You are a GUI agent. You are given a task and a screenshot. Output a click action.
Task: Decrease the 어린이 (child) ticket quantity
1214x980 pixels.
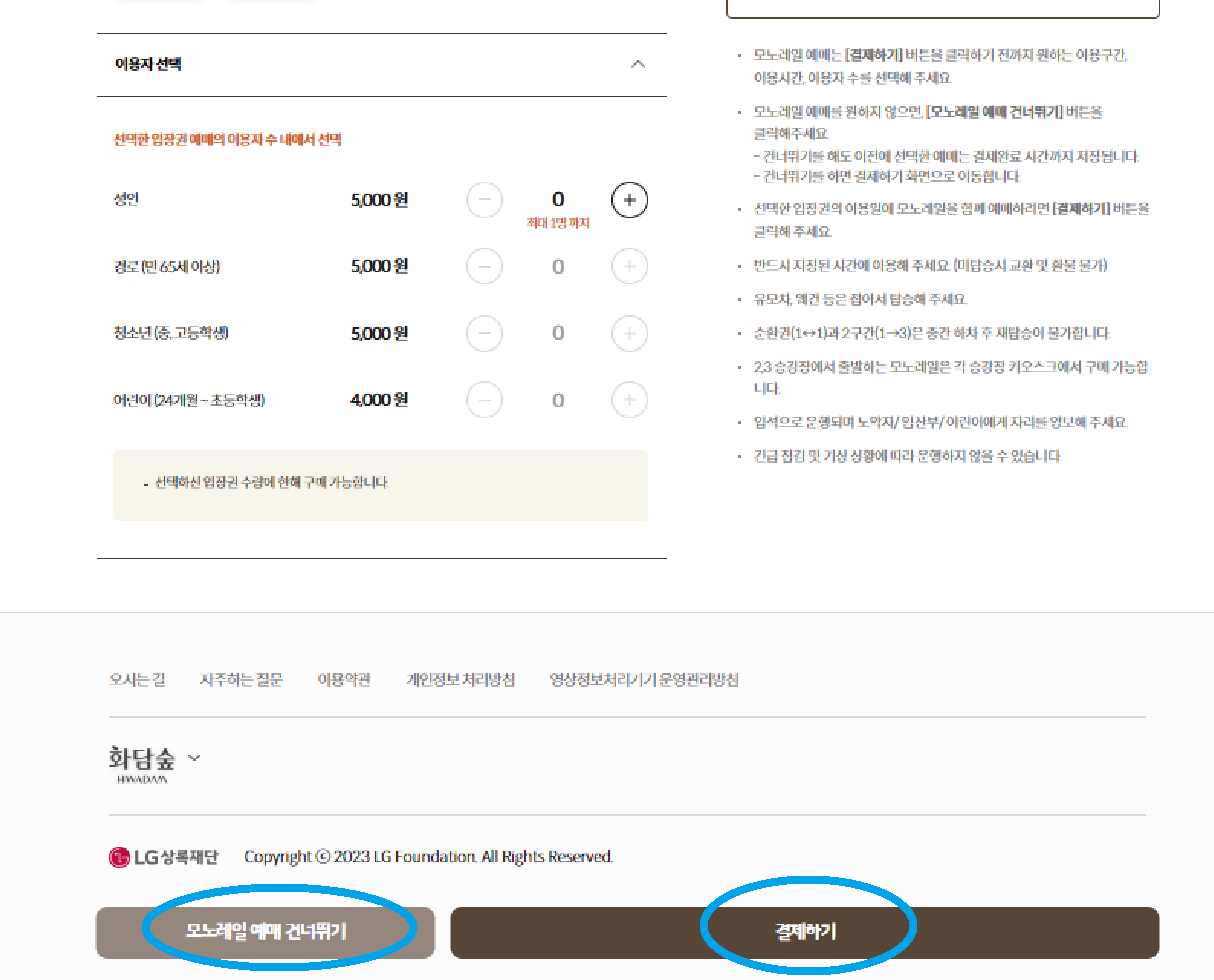pyautogui.click(x=484, y=399)
